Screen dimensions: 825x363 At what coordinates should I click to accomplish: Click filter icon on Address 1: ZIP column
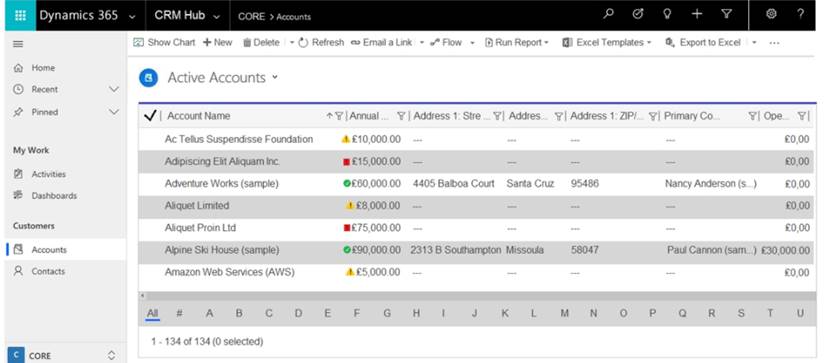click(653, 116)
